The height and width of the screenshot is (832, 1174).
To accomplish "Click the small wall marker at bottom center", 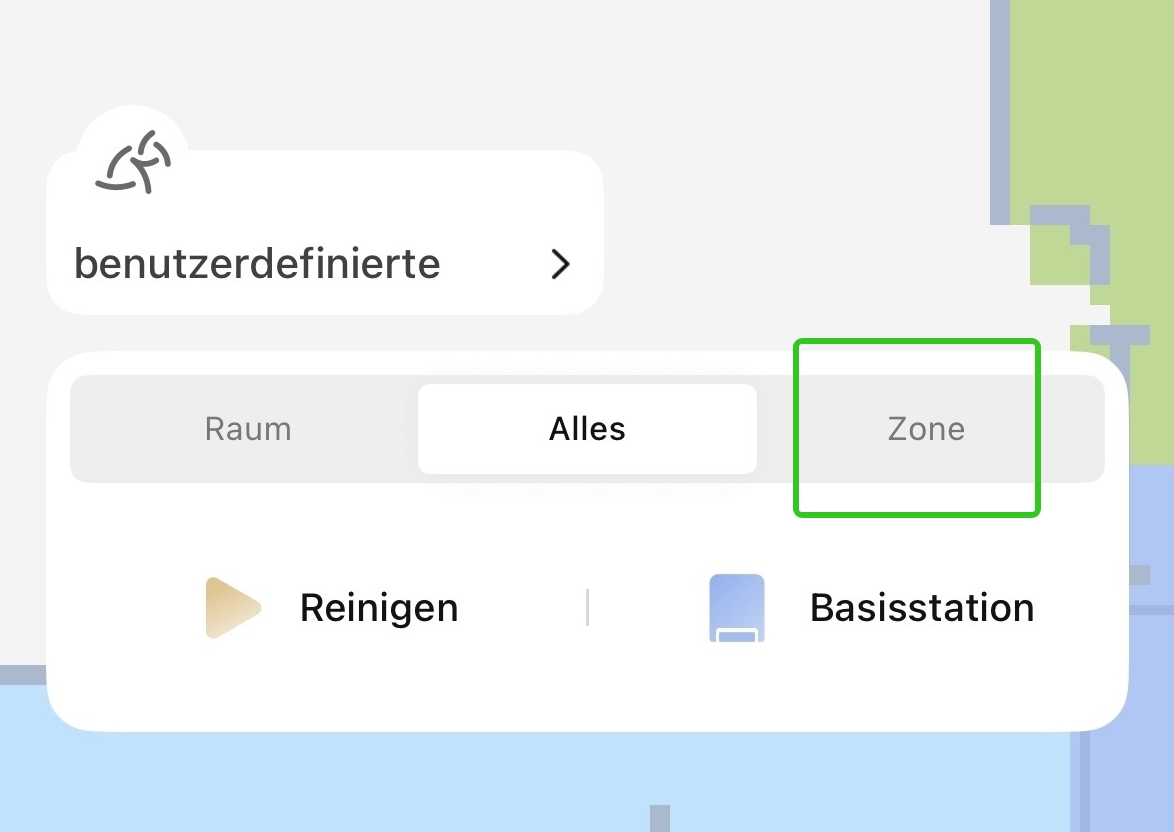I will click(659, 818).
